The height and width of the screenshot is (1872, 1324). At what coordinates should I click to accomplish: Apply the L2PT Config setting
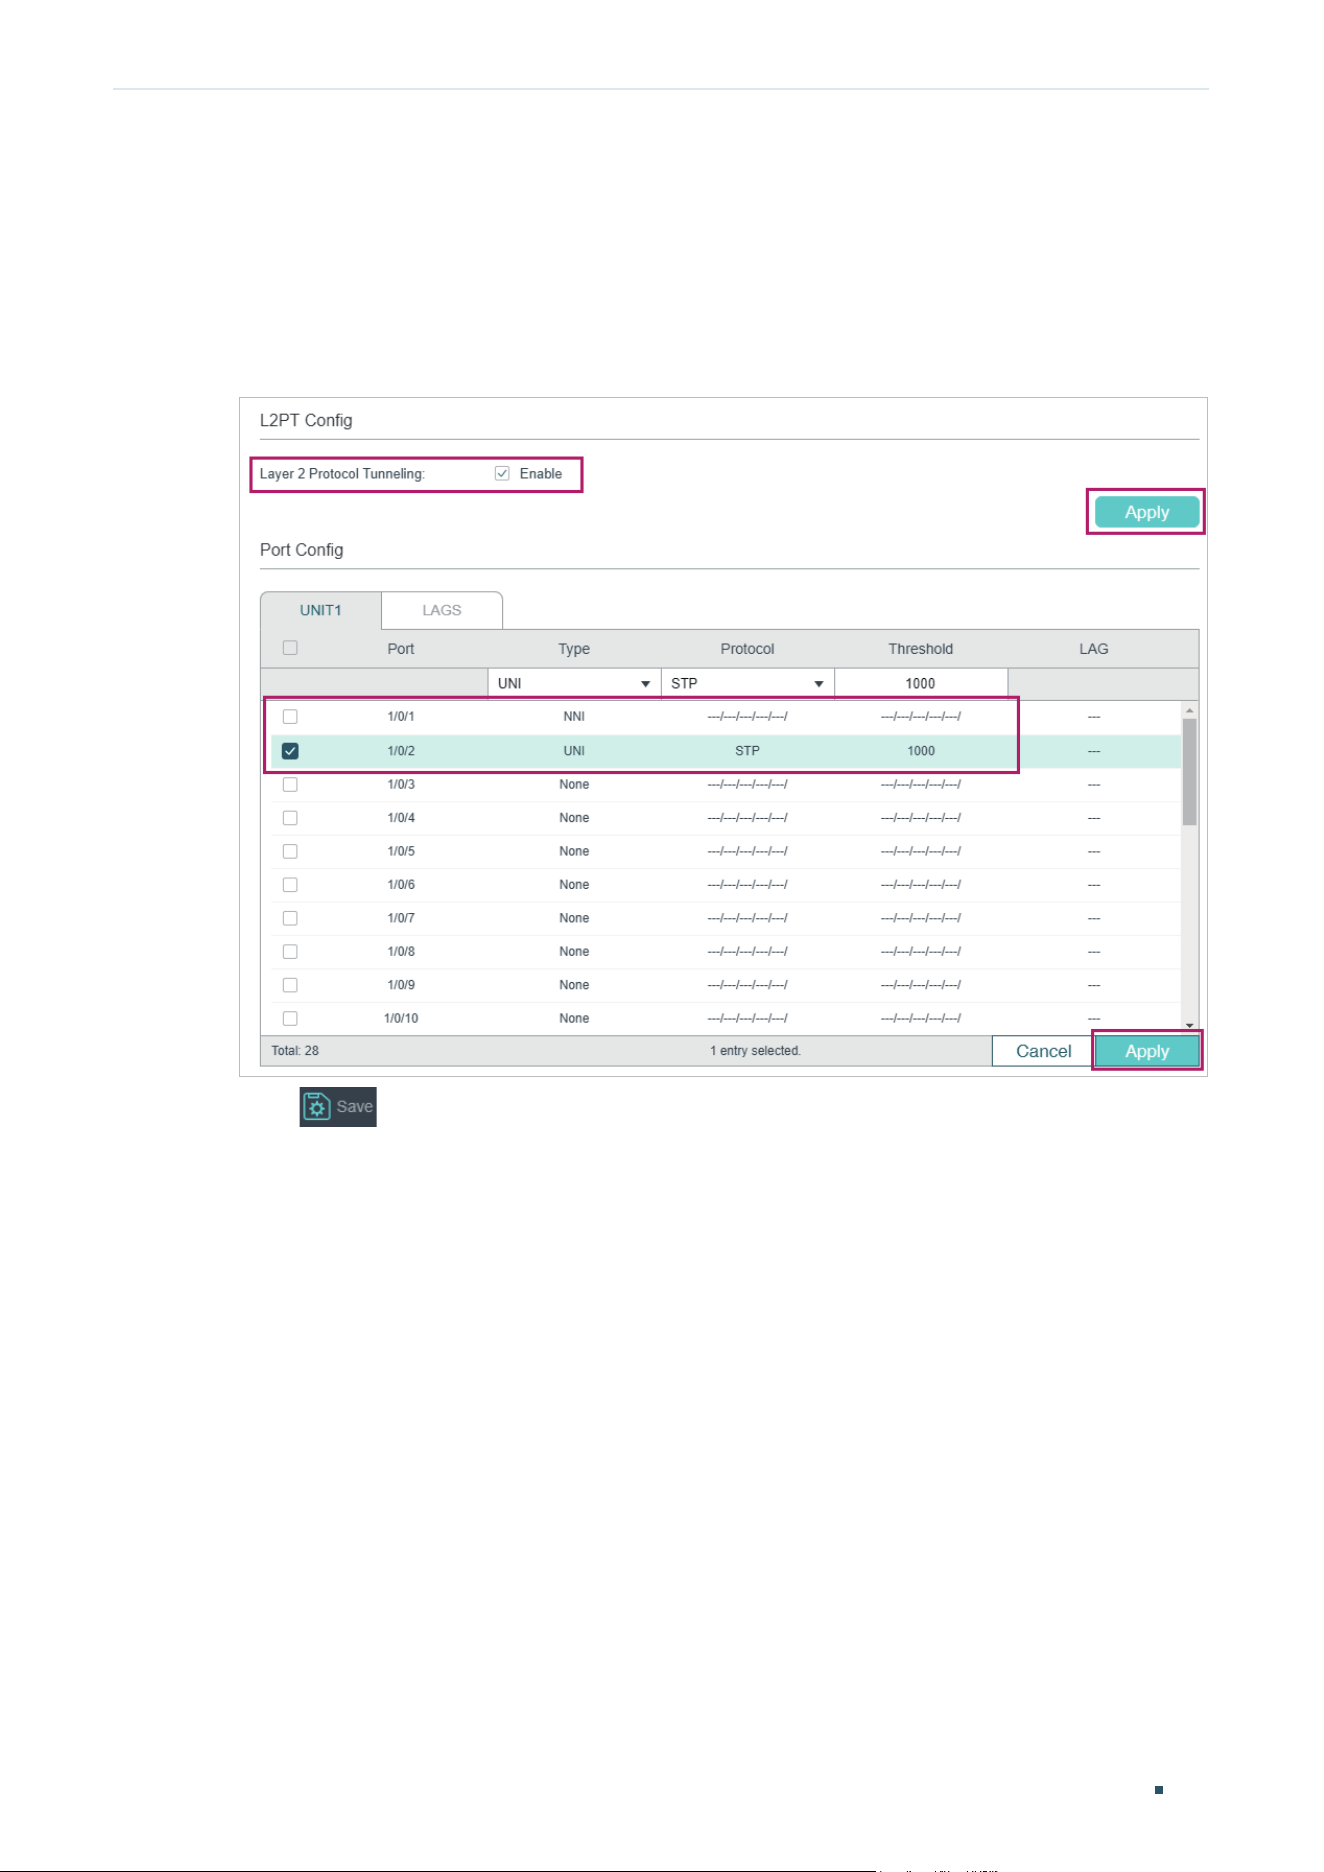[1146, 512]
